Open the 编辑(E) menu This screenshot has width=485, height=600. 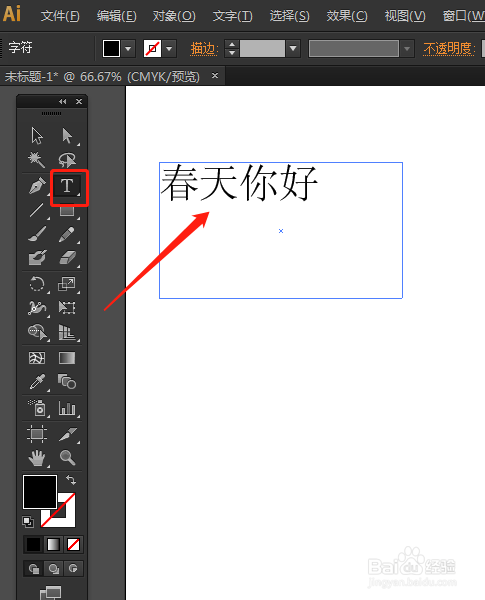pyautogui.click(x=116, y=16)
